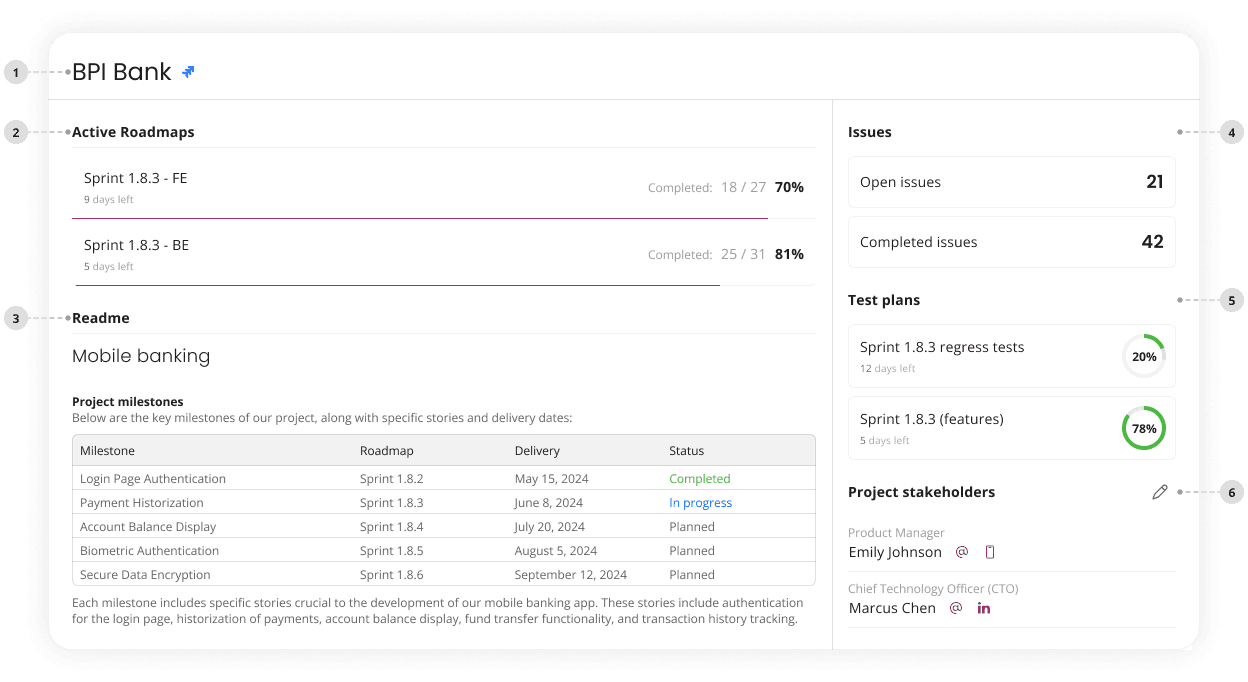Click the June 8, 2024 delivery date
The image size is (1248, 682).
(548, 503)
